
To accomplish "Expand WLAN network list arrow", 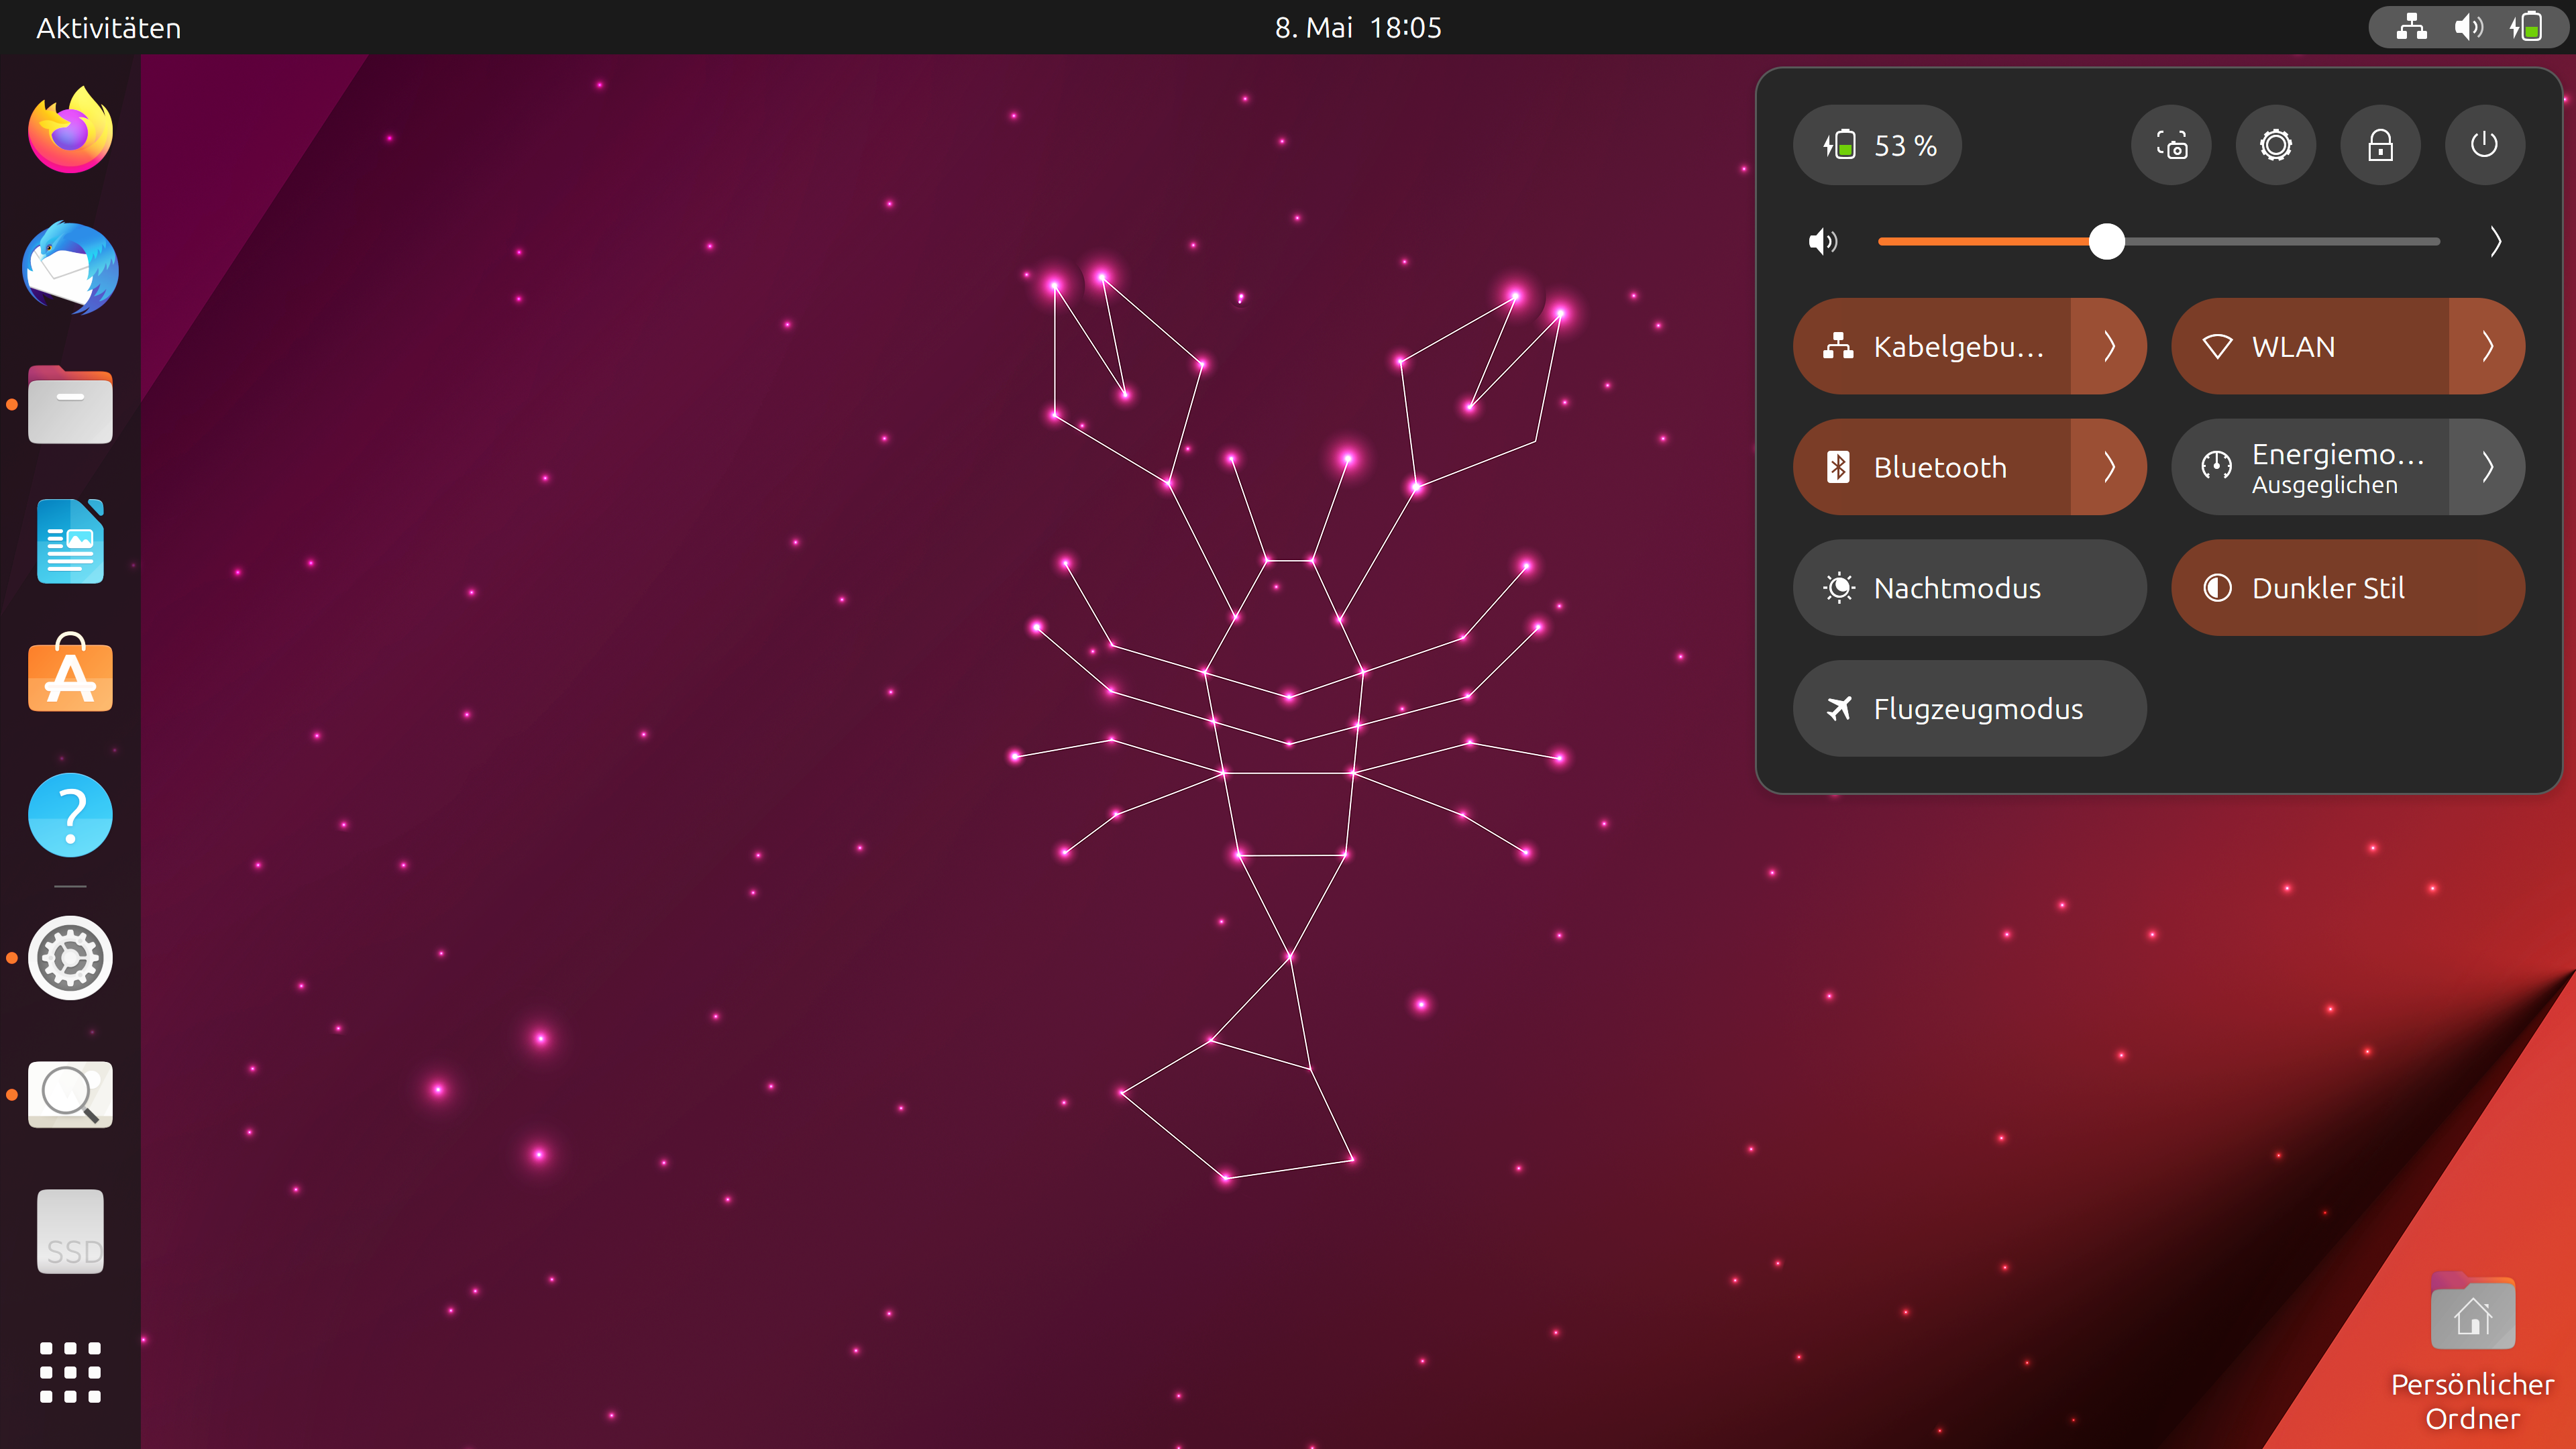I will click(x=2486, y=346).
